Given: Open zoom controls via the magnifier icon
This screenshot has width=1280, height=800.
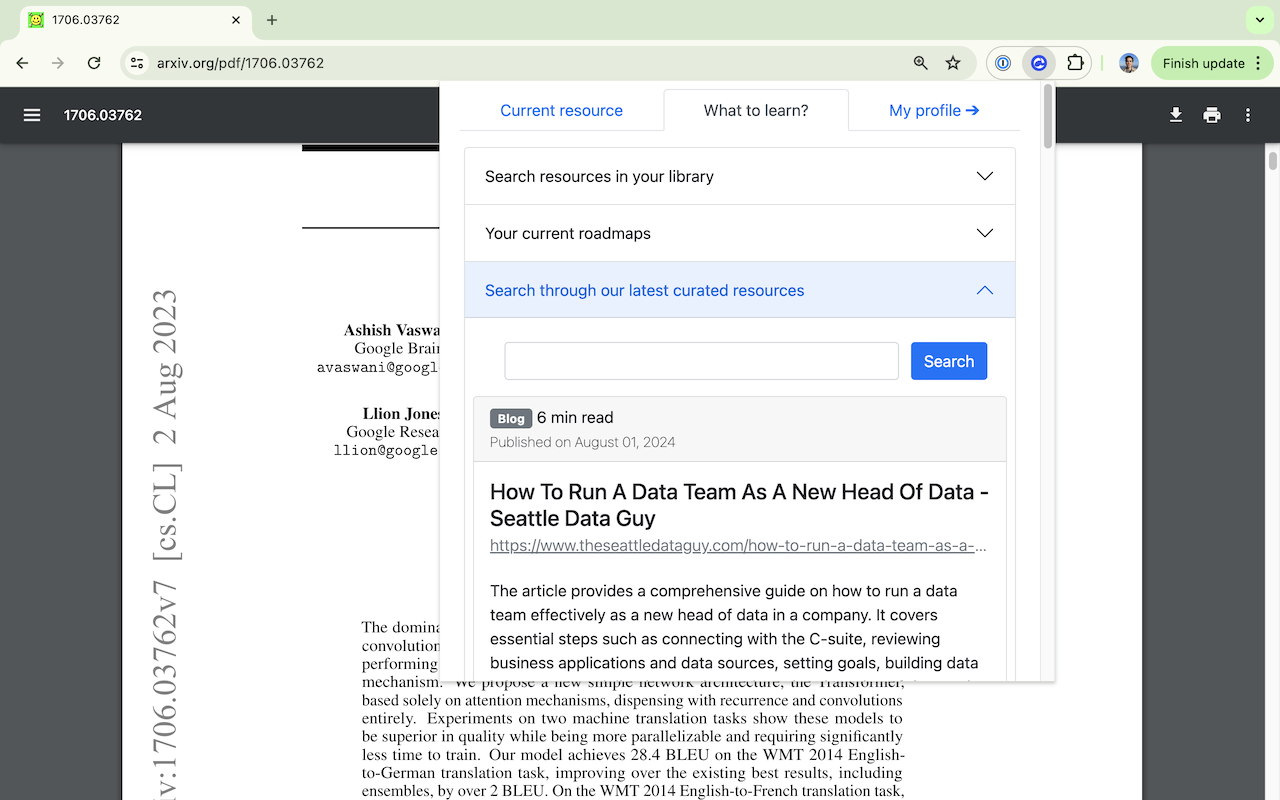Looking at the screenshot, I should (919, 62).
